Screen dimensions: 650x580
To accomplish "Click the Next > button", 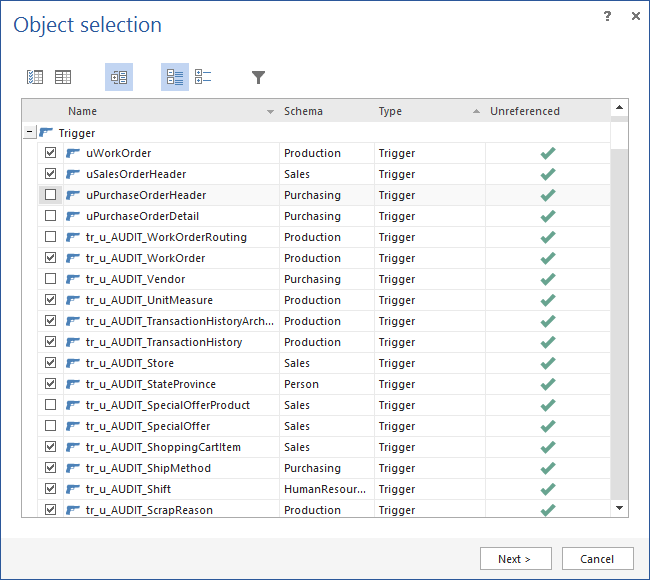I will tap(515, 559).
